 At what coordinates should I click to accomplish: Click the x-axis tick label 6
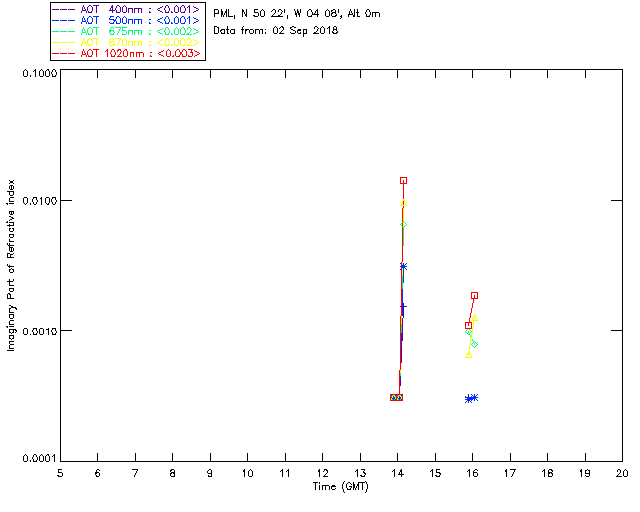(x=98, y=473)
